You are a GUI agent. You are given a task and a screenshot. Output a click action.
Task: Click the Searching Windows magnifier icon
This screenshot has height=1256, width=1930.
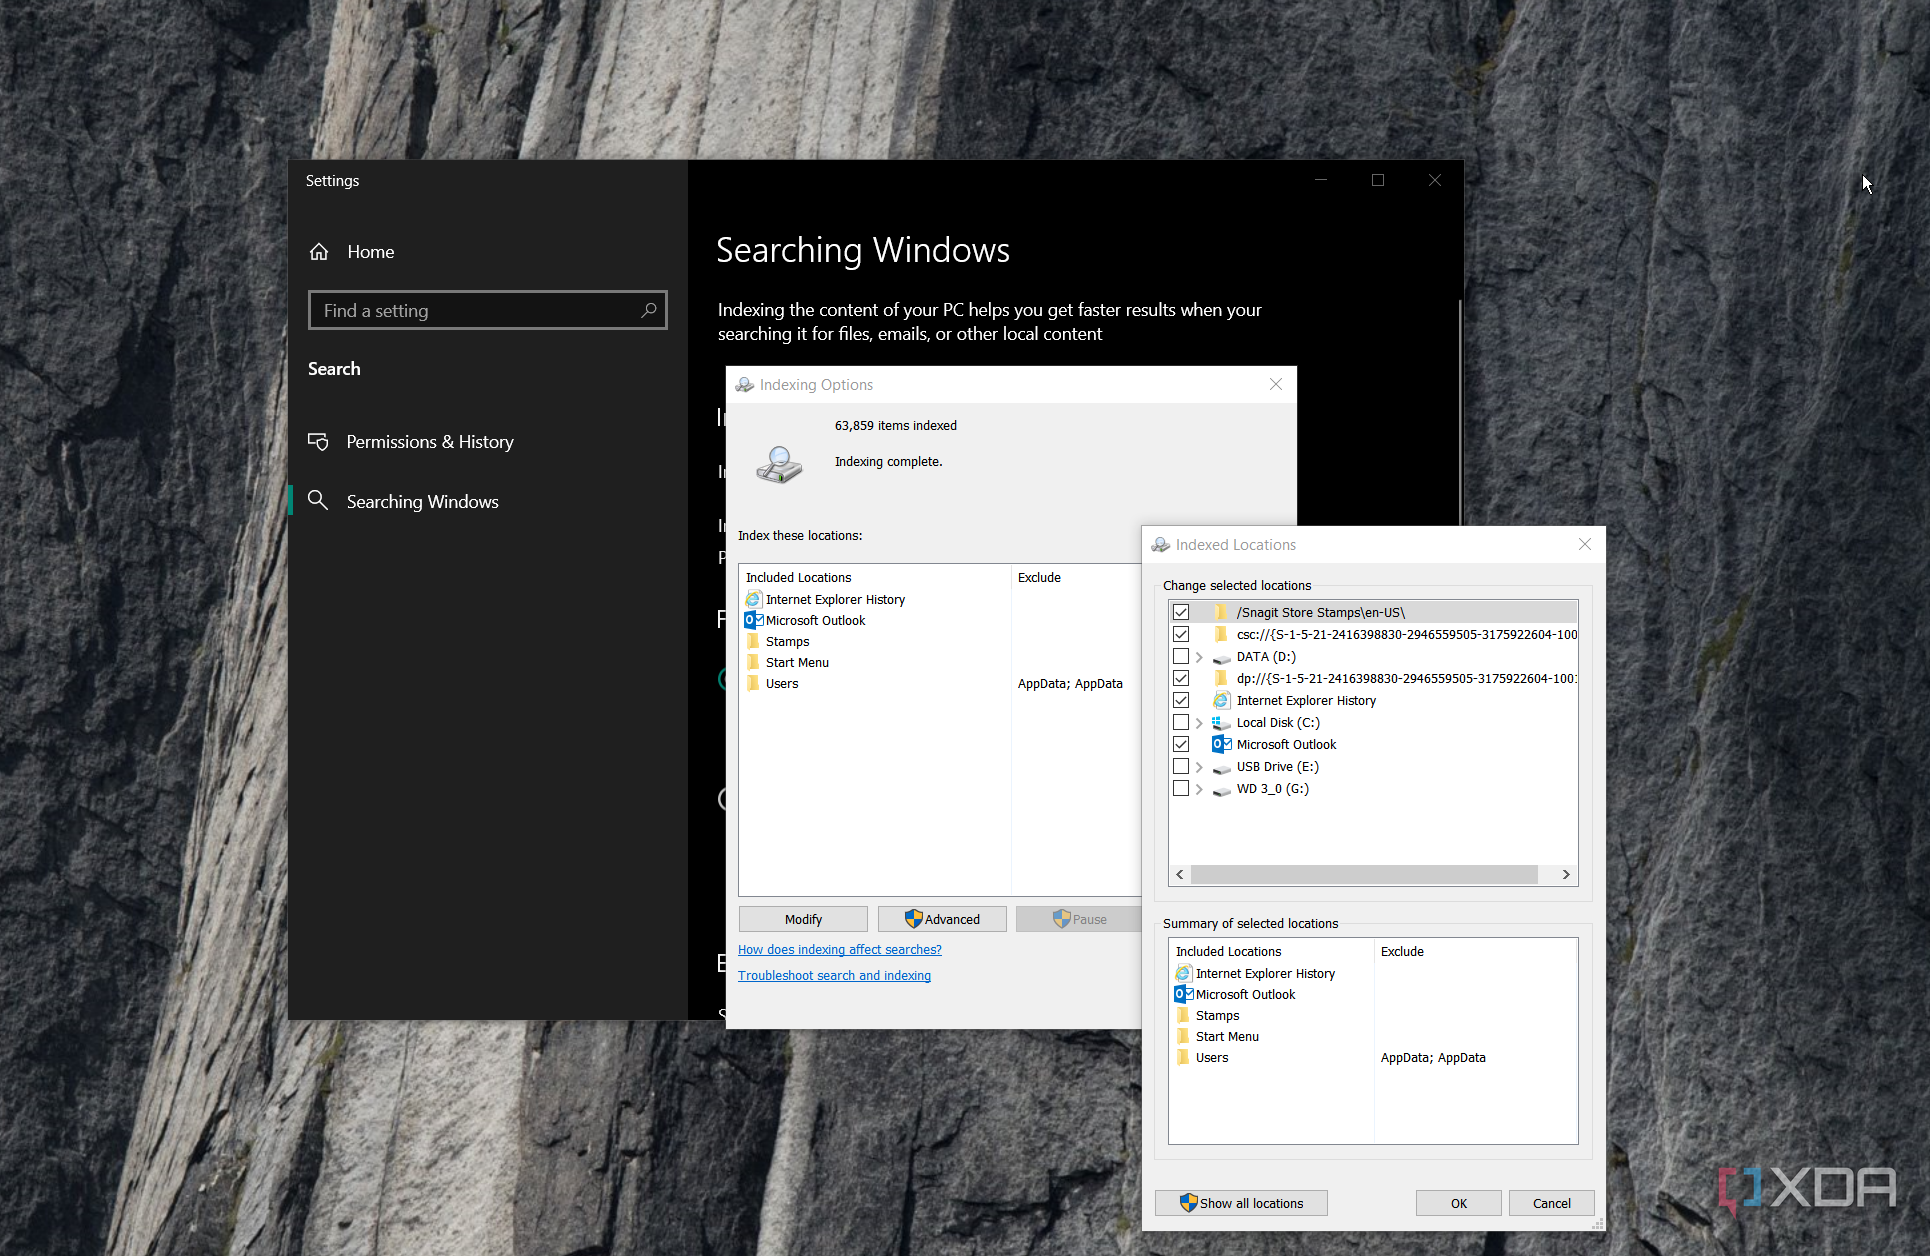tap(318, 500)
